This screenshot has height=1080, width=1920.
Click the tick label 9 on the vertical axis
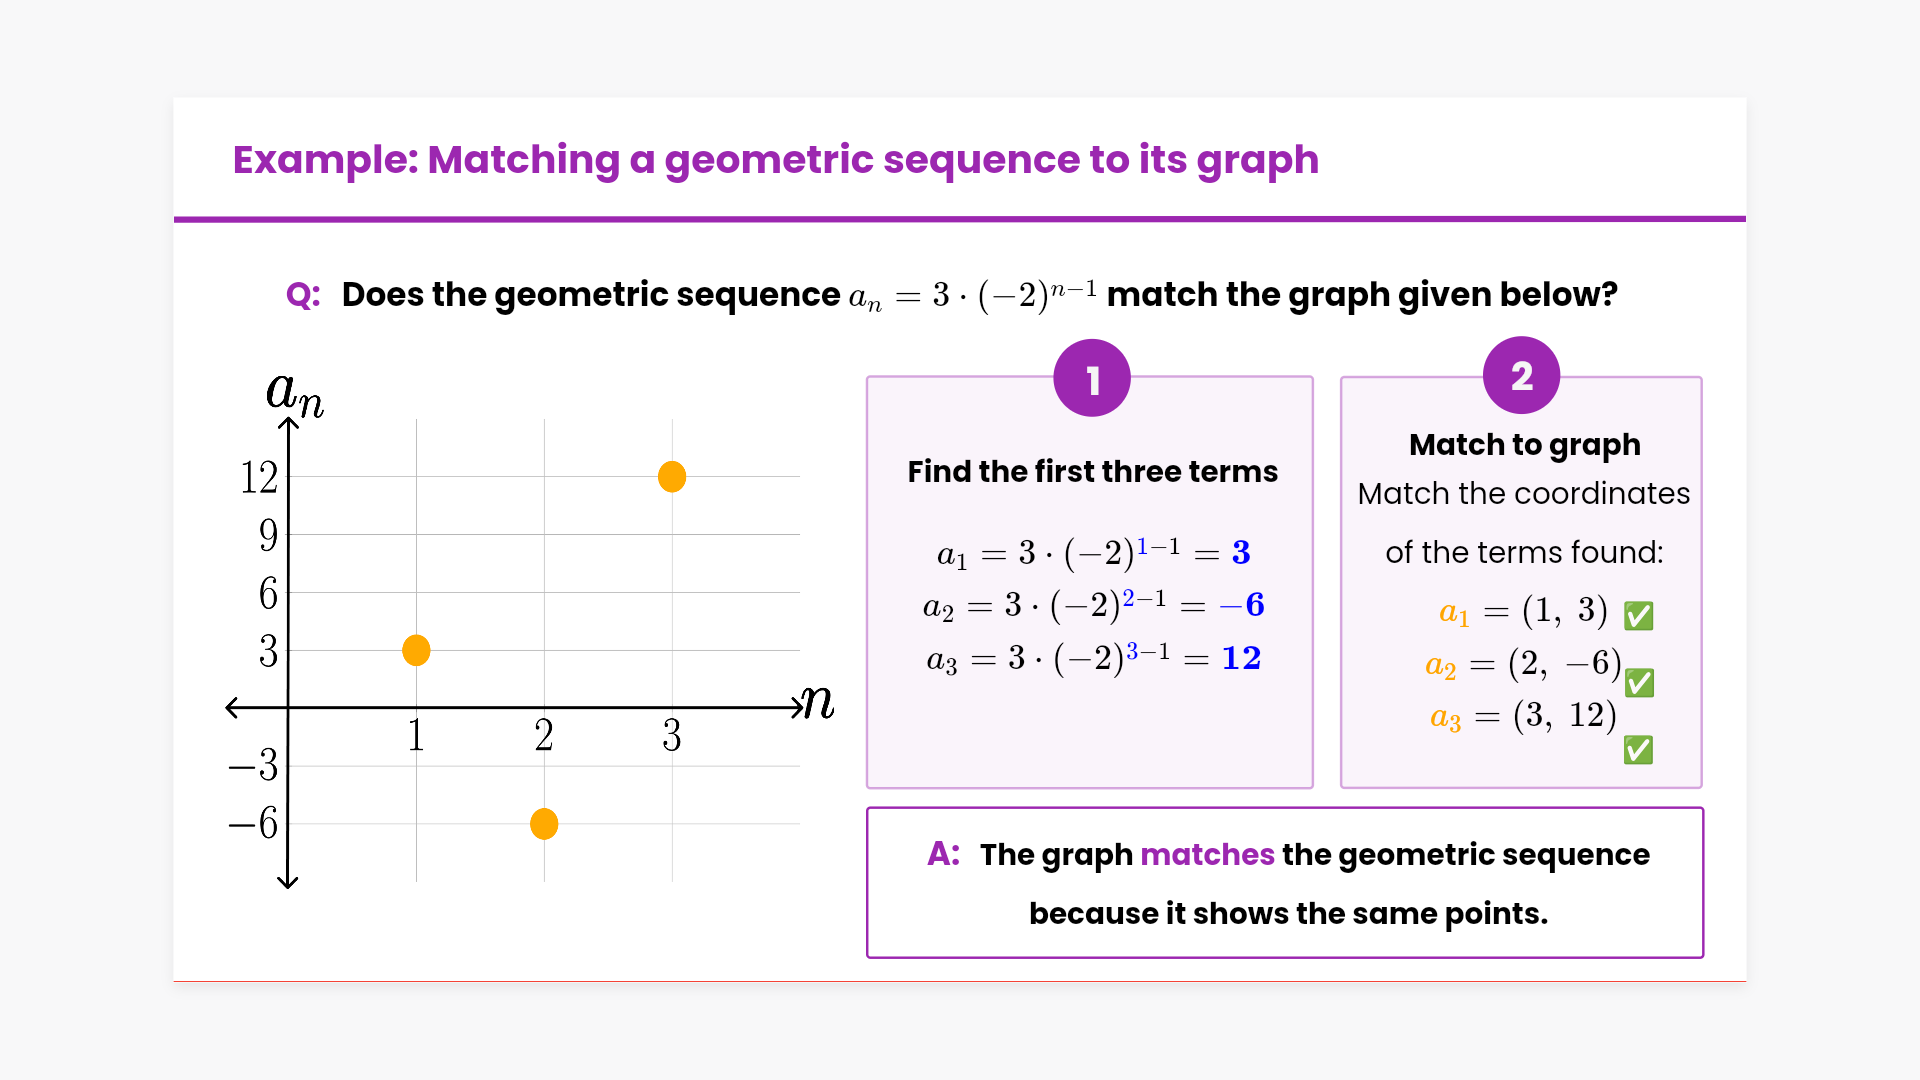click(268, 535)
